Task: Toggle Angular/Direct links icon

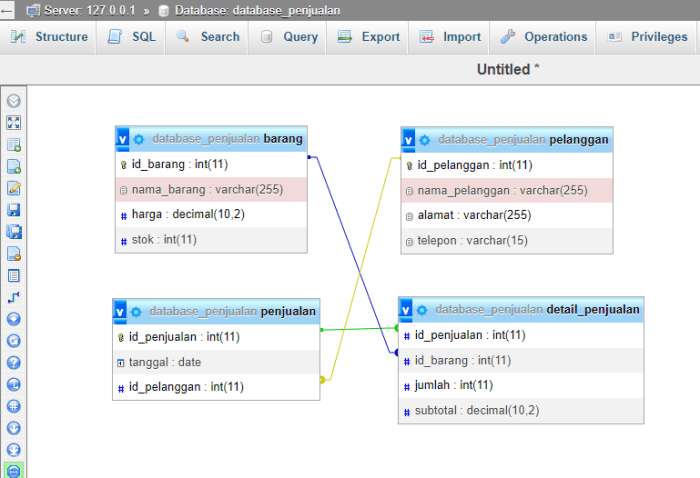Action: pyautogui.click(x=13, y=385)
